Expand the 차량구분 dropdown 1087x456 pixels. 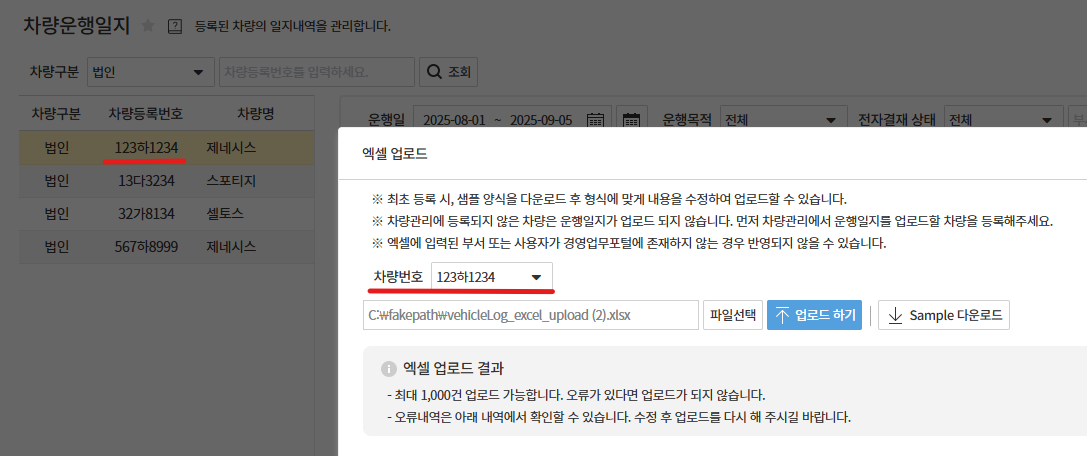(147, 72)
